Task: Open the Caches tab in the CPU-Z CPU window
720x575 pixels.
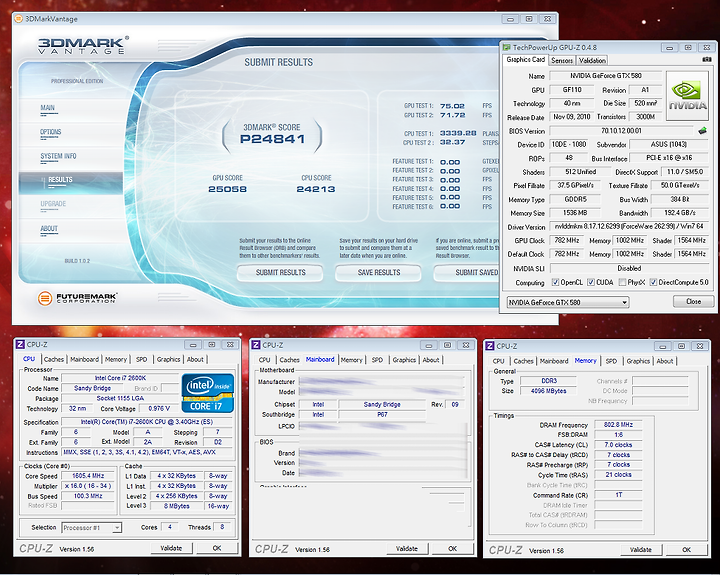Action: click(x=54, y=359)
